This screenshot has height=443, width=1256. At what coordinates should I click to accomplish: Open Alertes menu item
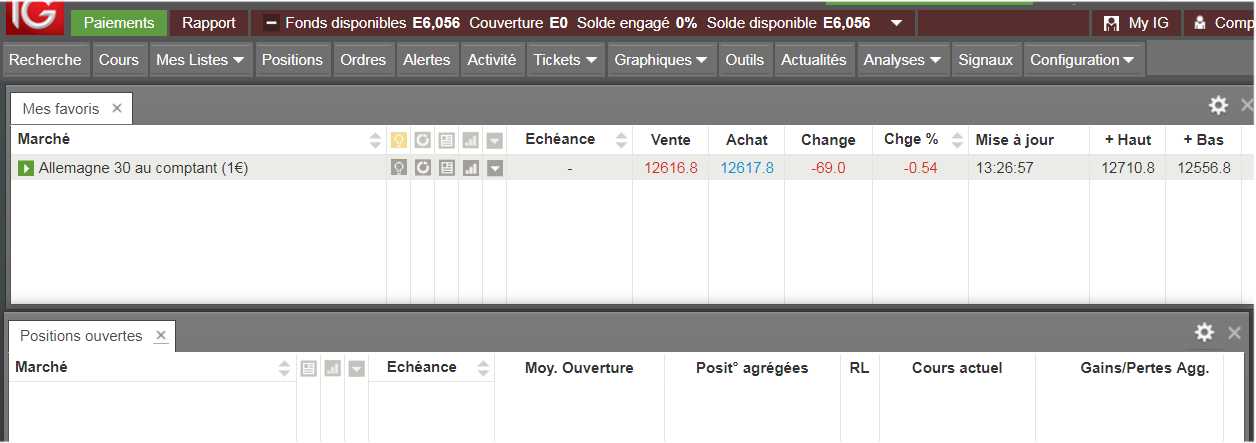[x=427, y=60]
